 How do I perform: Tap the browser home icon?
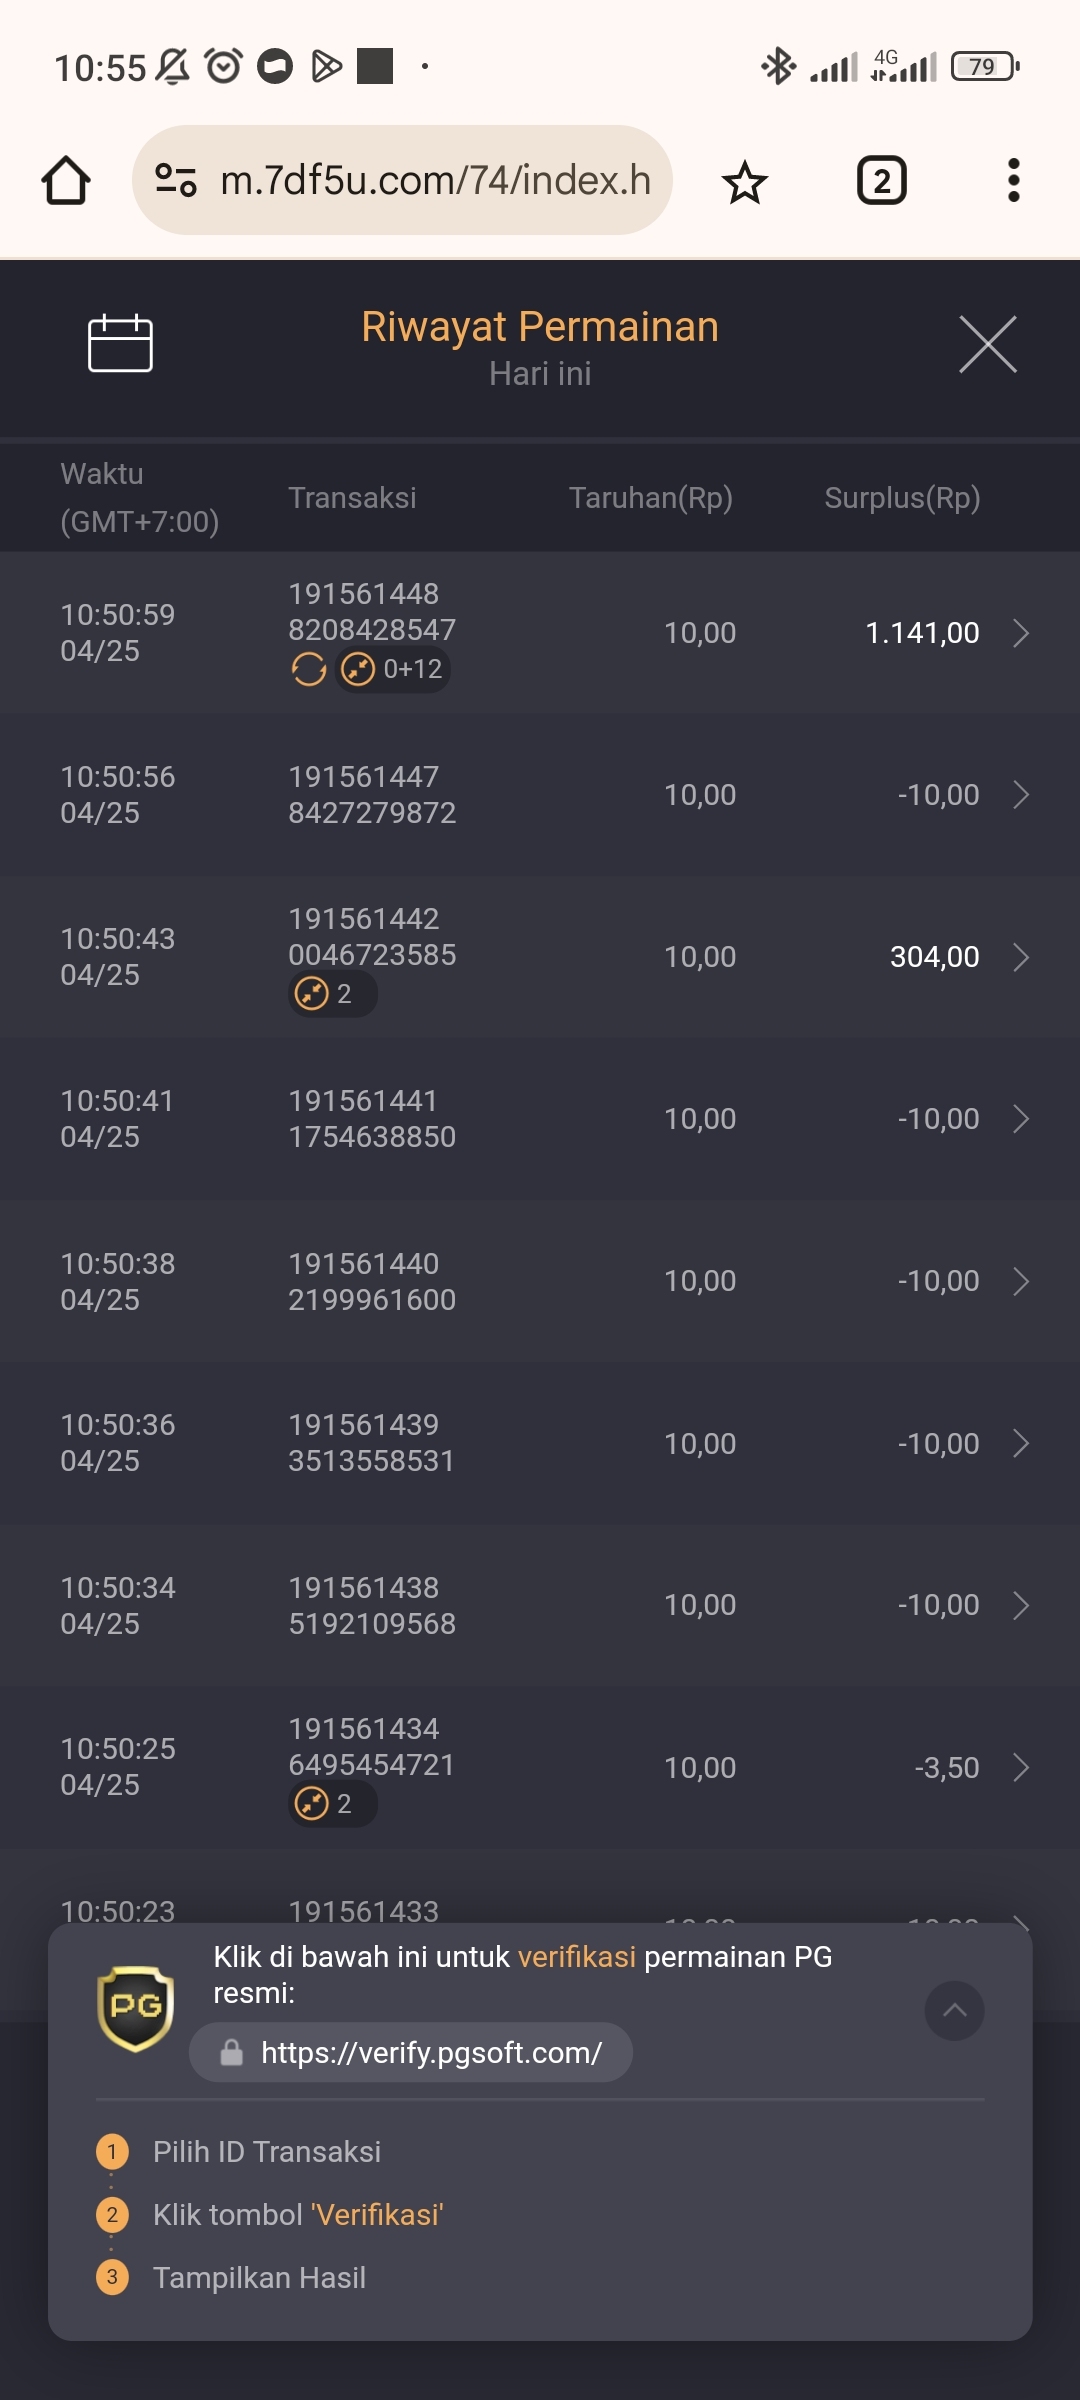(66, 181)
